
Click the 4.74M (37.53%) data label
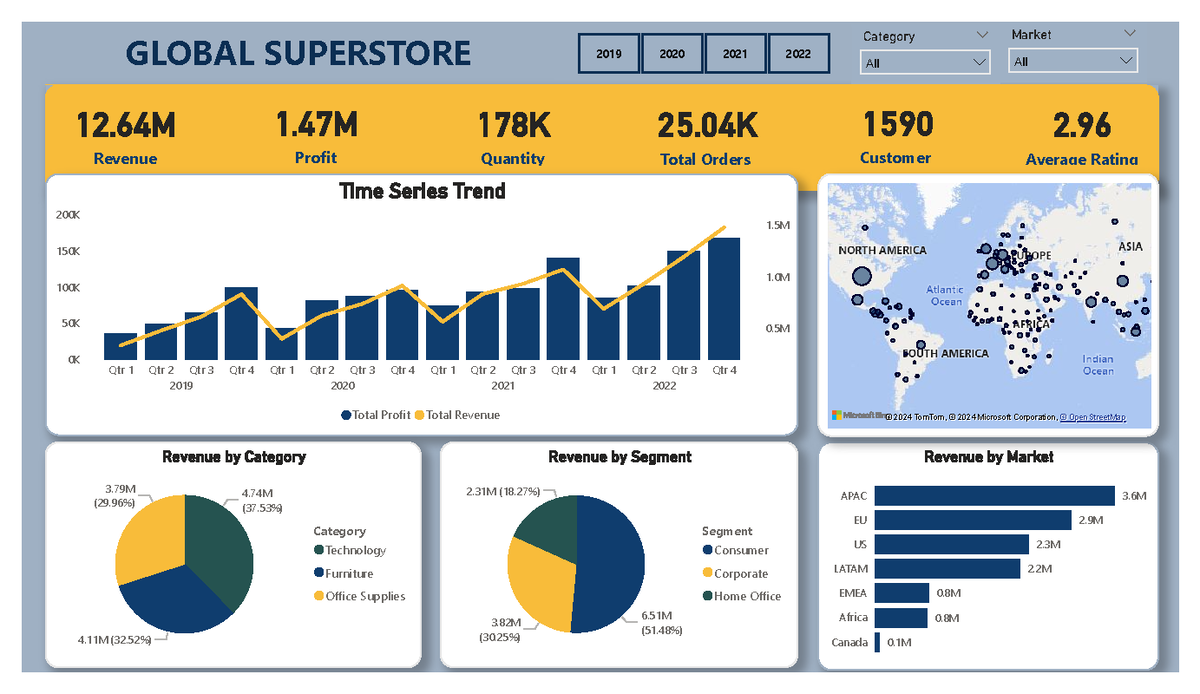click(x=262, y=500)
